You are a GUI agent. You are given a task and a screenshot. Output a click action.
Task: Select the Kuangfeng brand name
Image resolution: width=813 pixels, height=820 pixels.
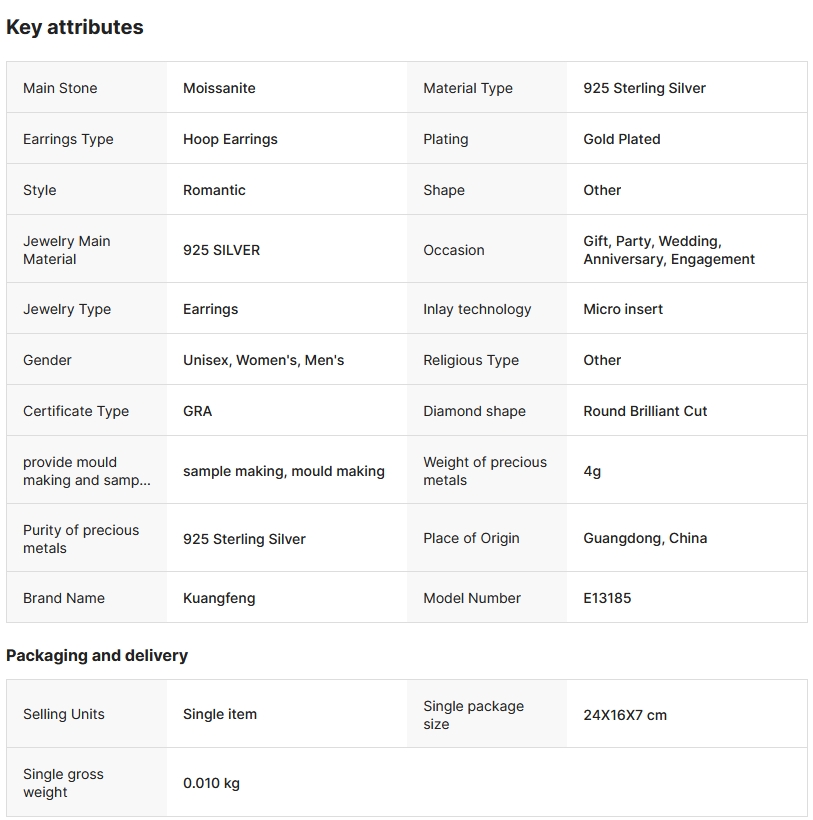point(219,598)
